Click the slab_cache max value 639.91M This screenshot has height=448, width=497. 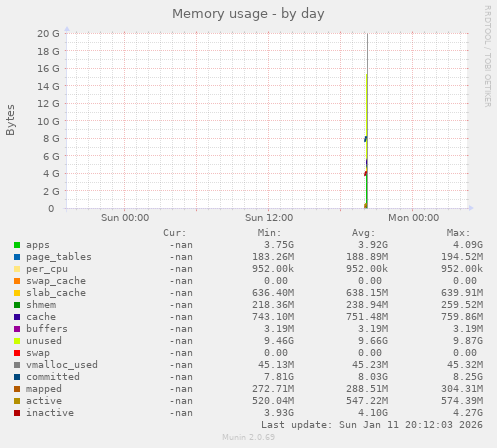(x=462, y=293)
